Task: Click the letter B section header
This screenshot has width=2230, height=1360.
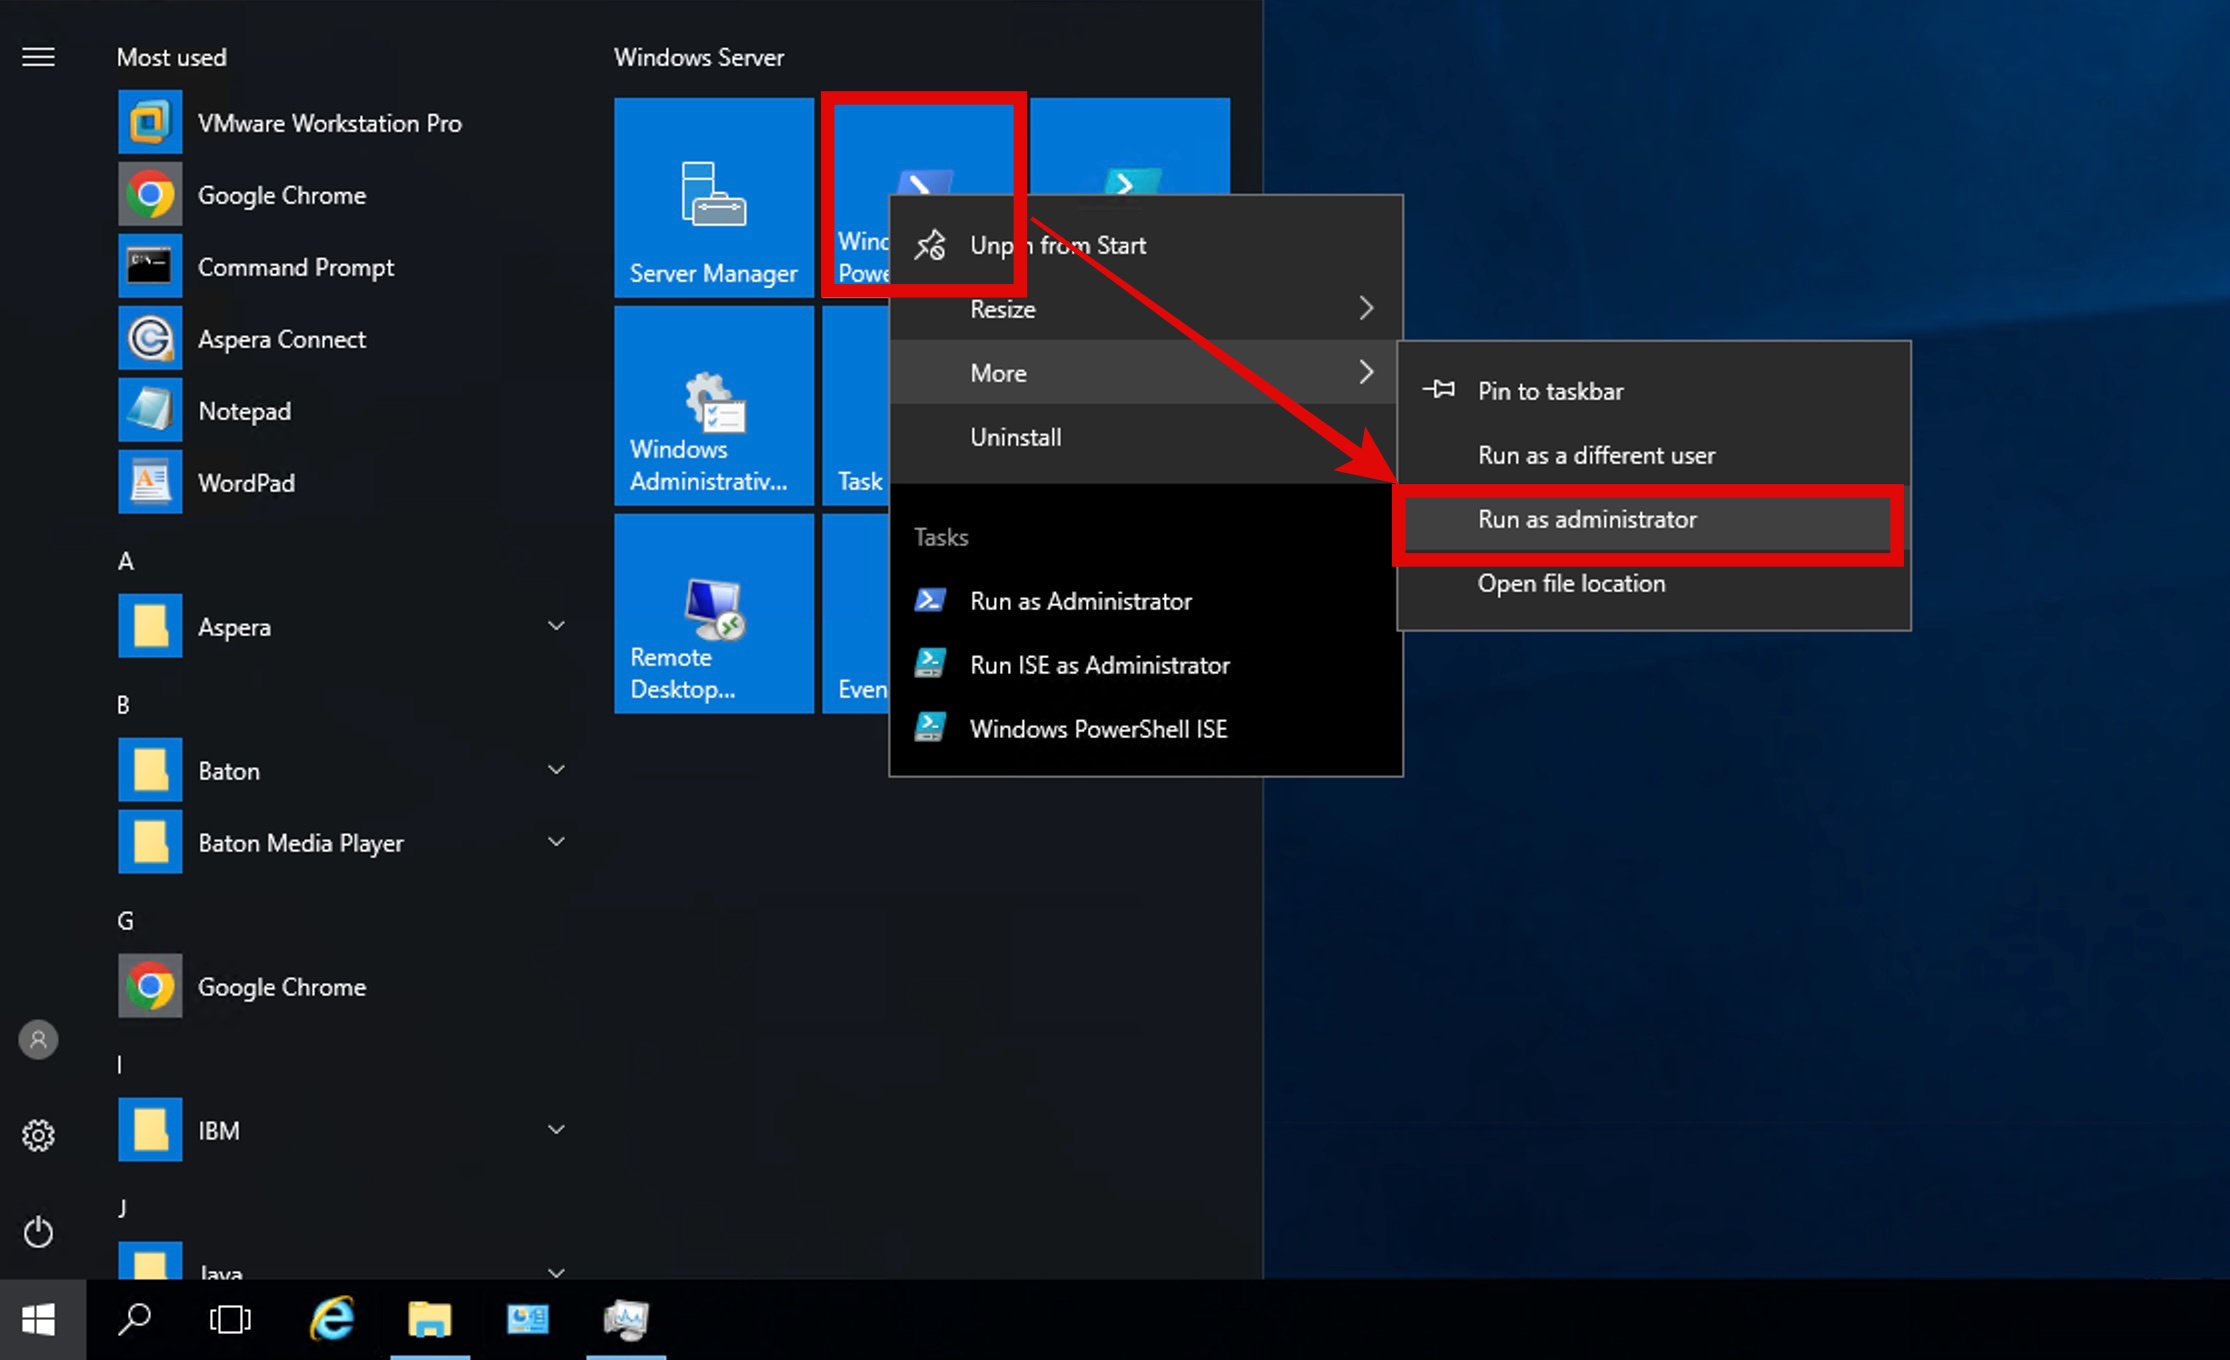Action: click(124, 705)
